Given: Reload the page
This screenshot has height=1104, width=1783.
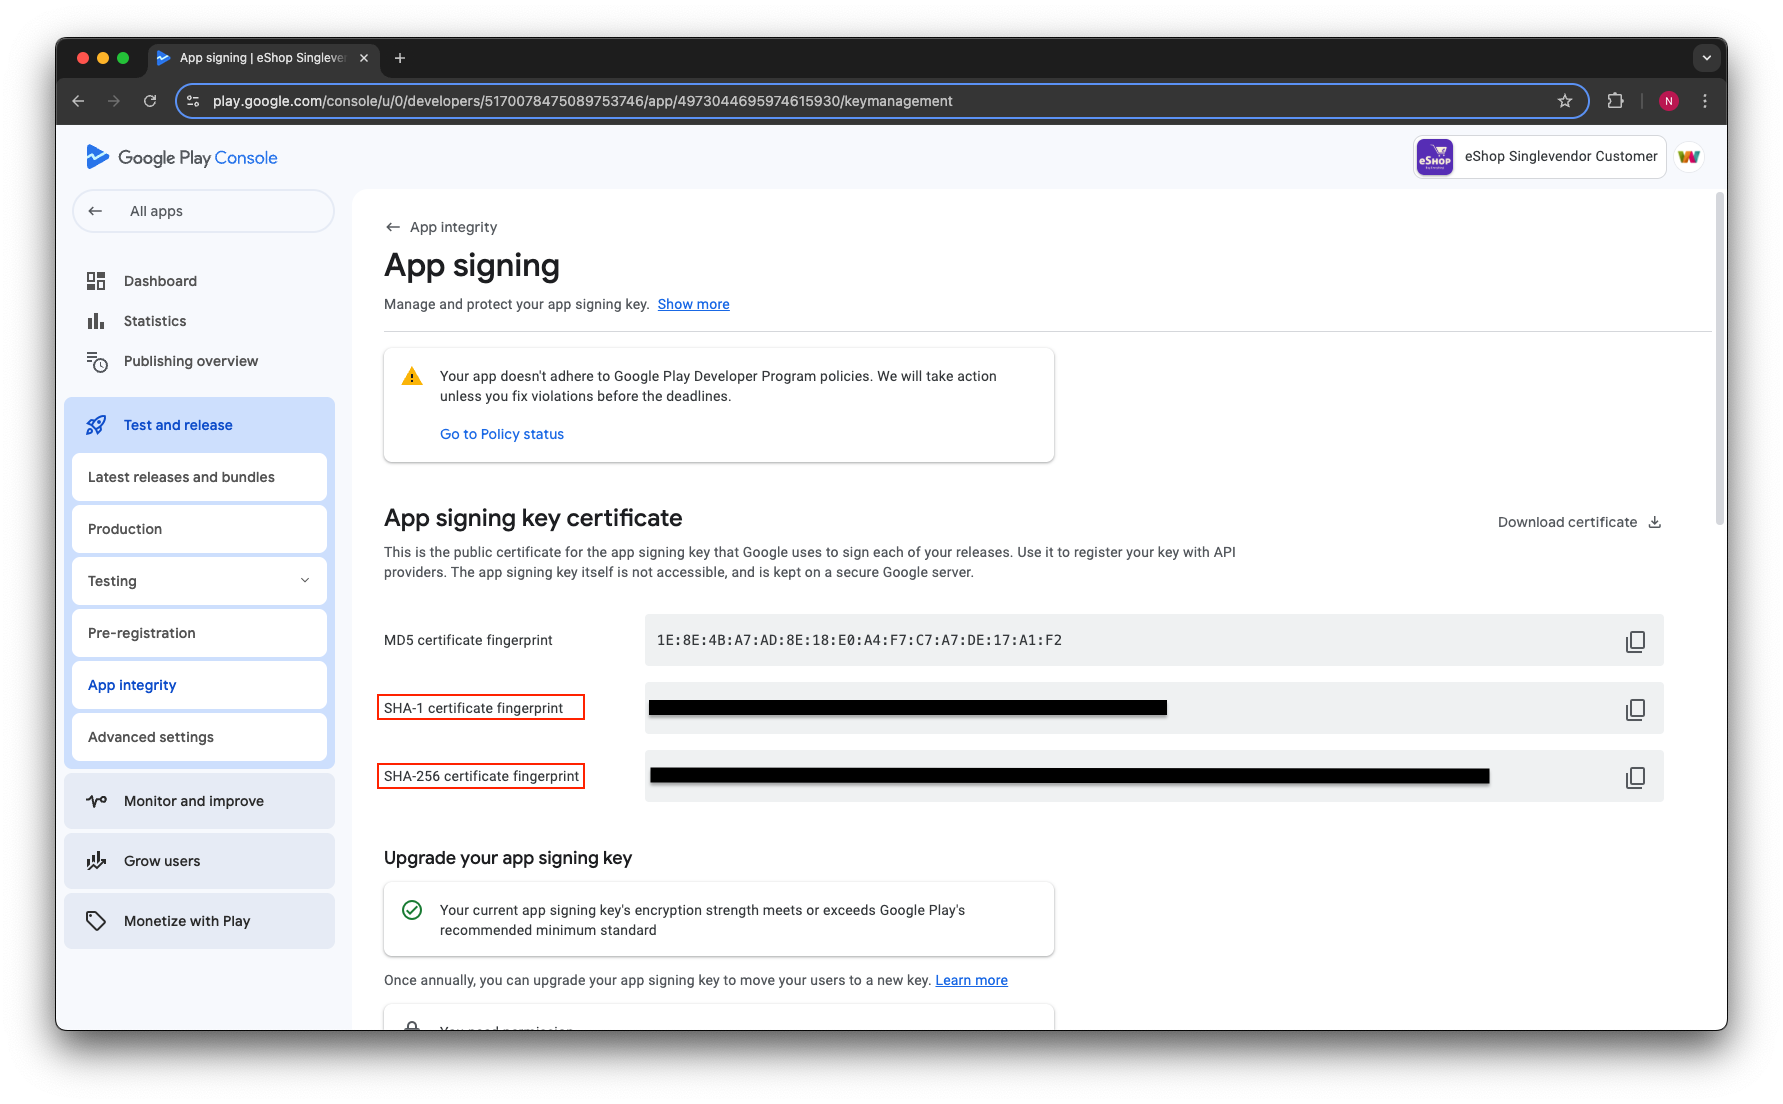Looking at the screenshot, I should (150, 101).
